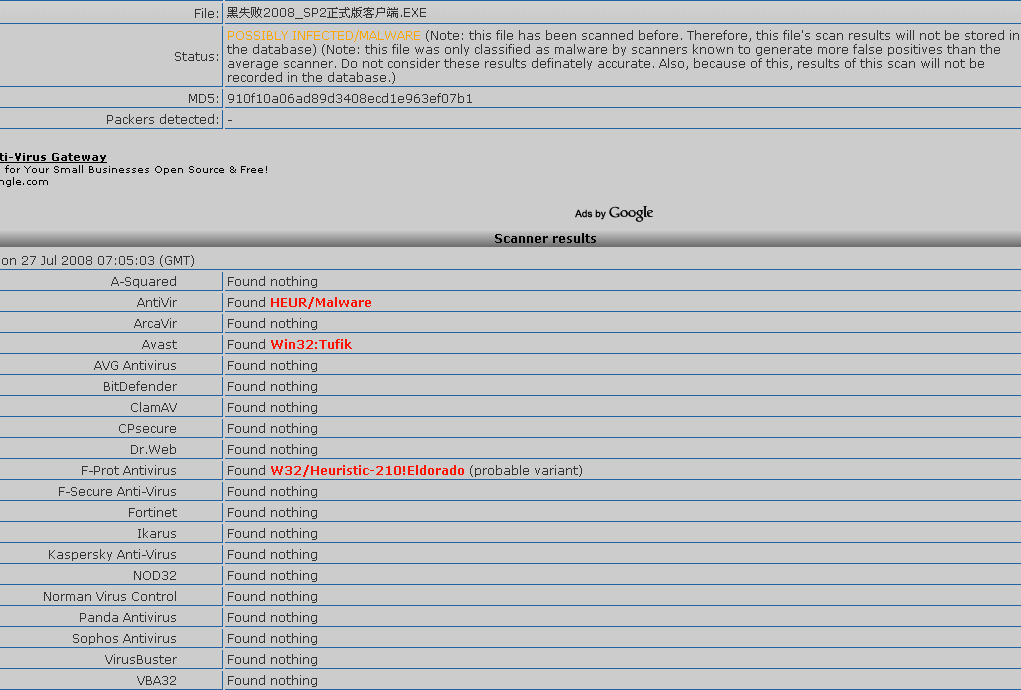Click the F-Prot Antivirus scanner label
Viewport: 1021px width, 690px height.
[128, 471]
